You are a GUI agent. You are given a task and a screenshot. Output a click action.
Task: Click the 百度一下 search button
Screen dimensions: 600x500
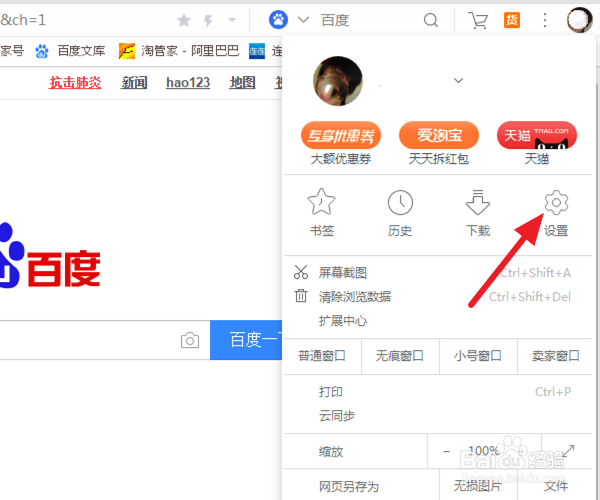pos(246,340)
